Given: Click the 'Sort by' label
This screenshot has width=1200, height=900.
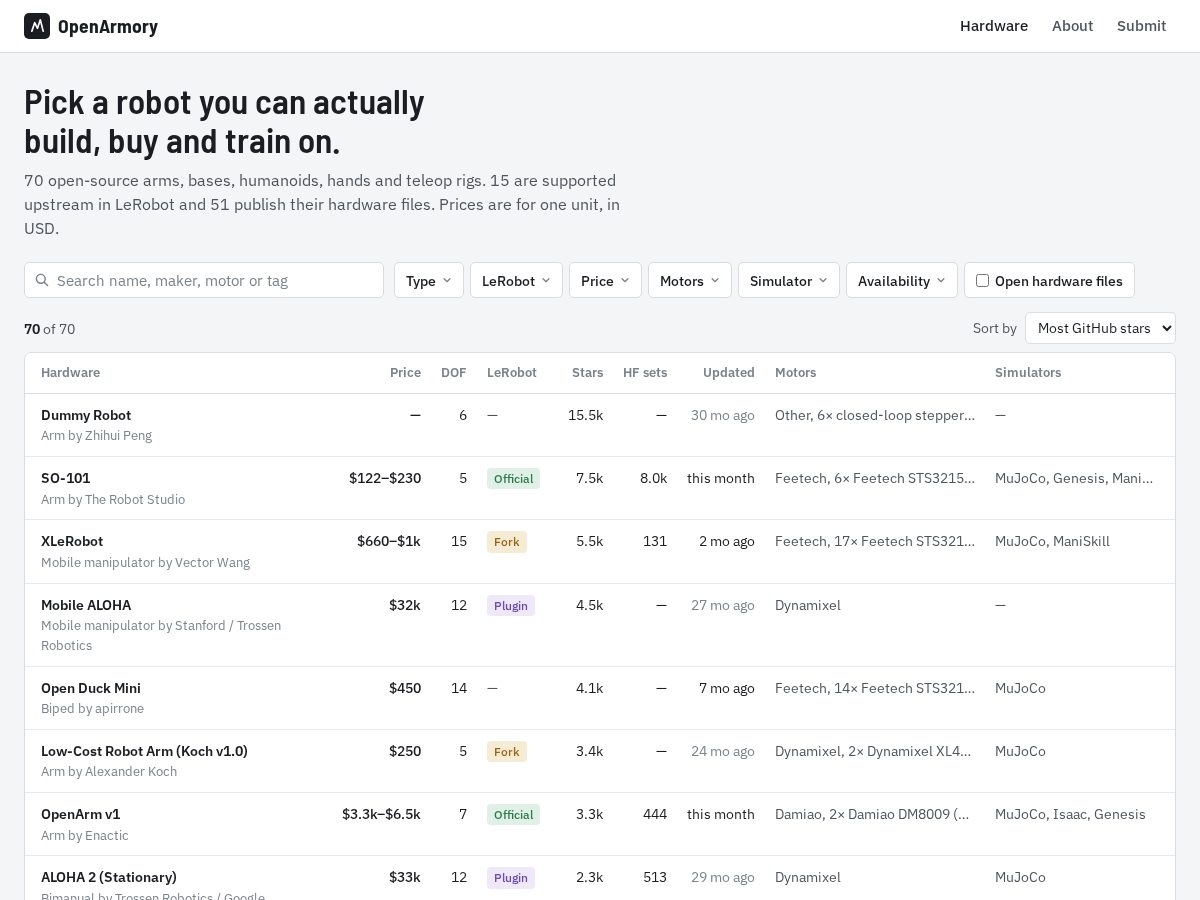Looking at the screenshot, I should click(x=995, y=328).
